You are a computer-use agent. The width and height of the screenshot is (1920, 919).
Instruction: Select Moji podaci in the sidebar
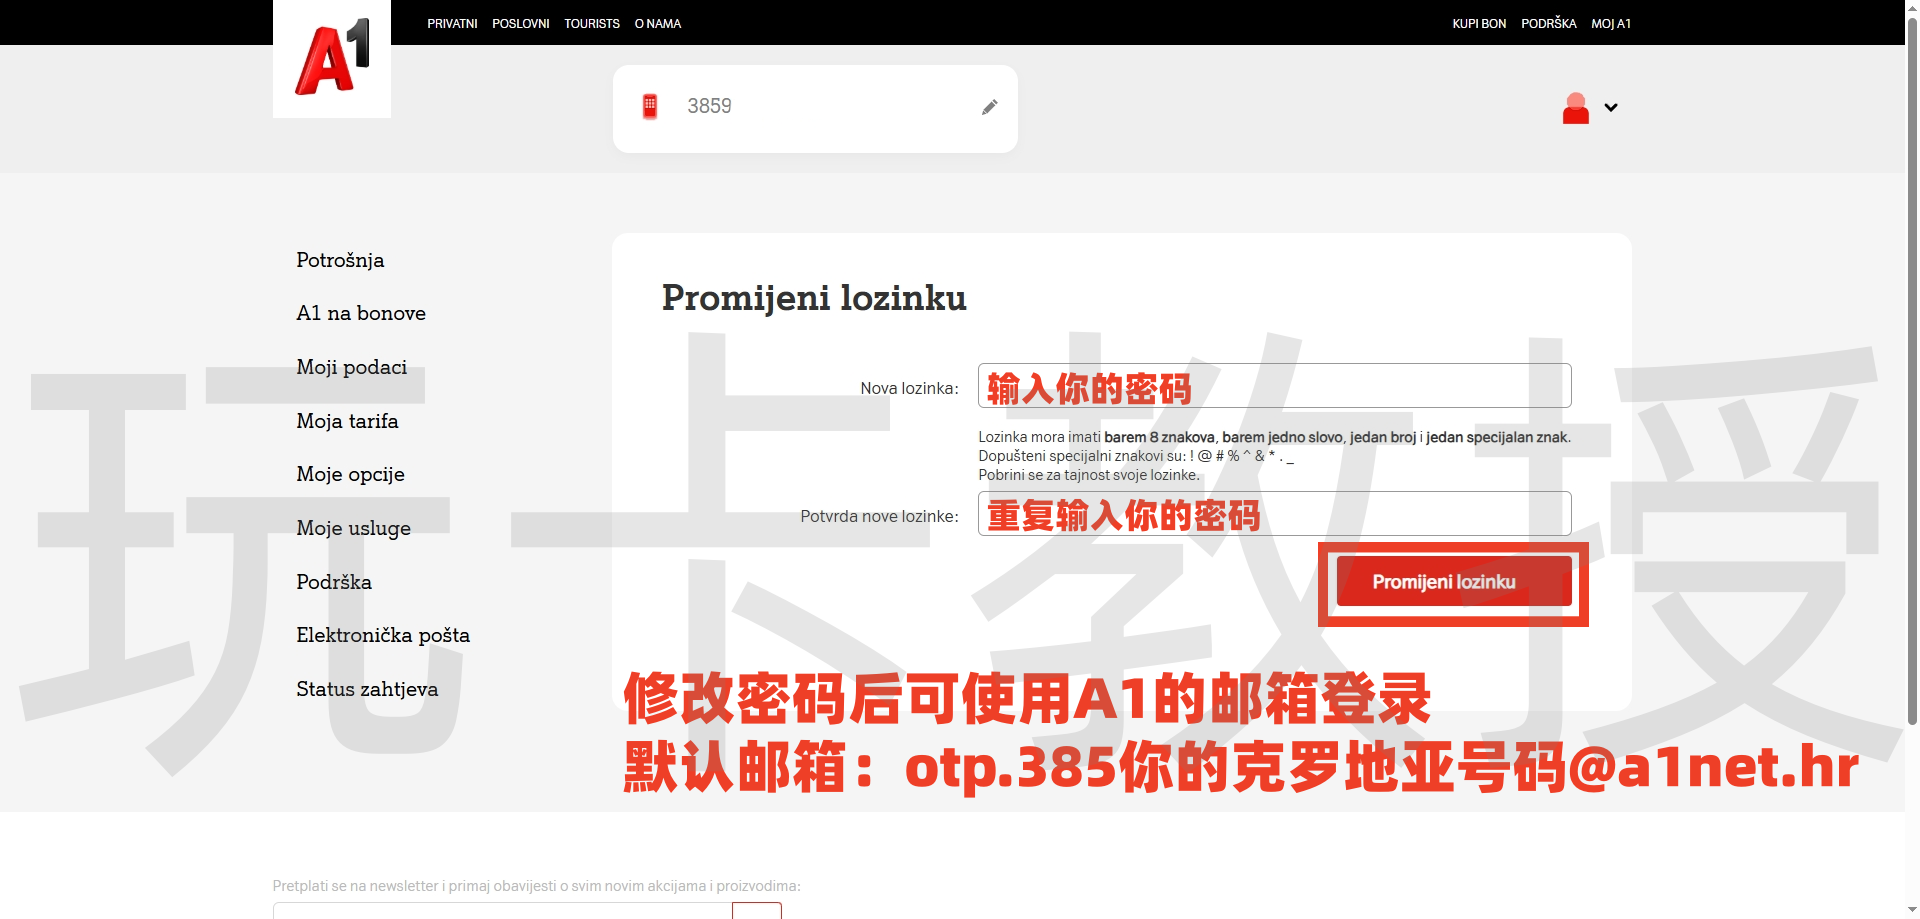coord(351,367)
